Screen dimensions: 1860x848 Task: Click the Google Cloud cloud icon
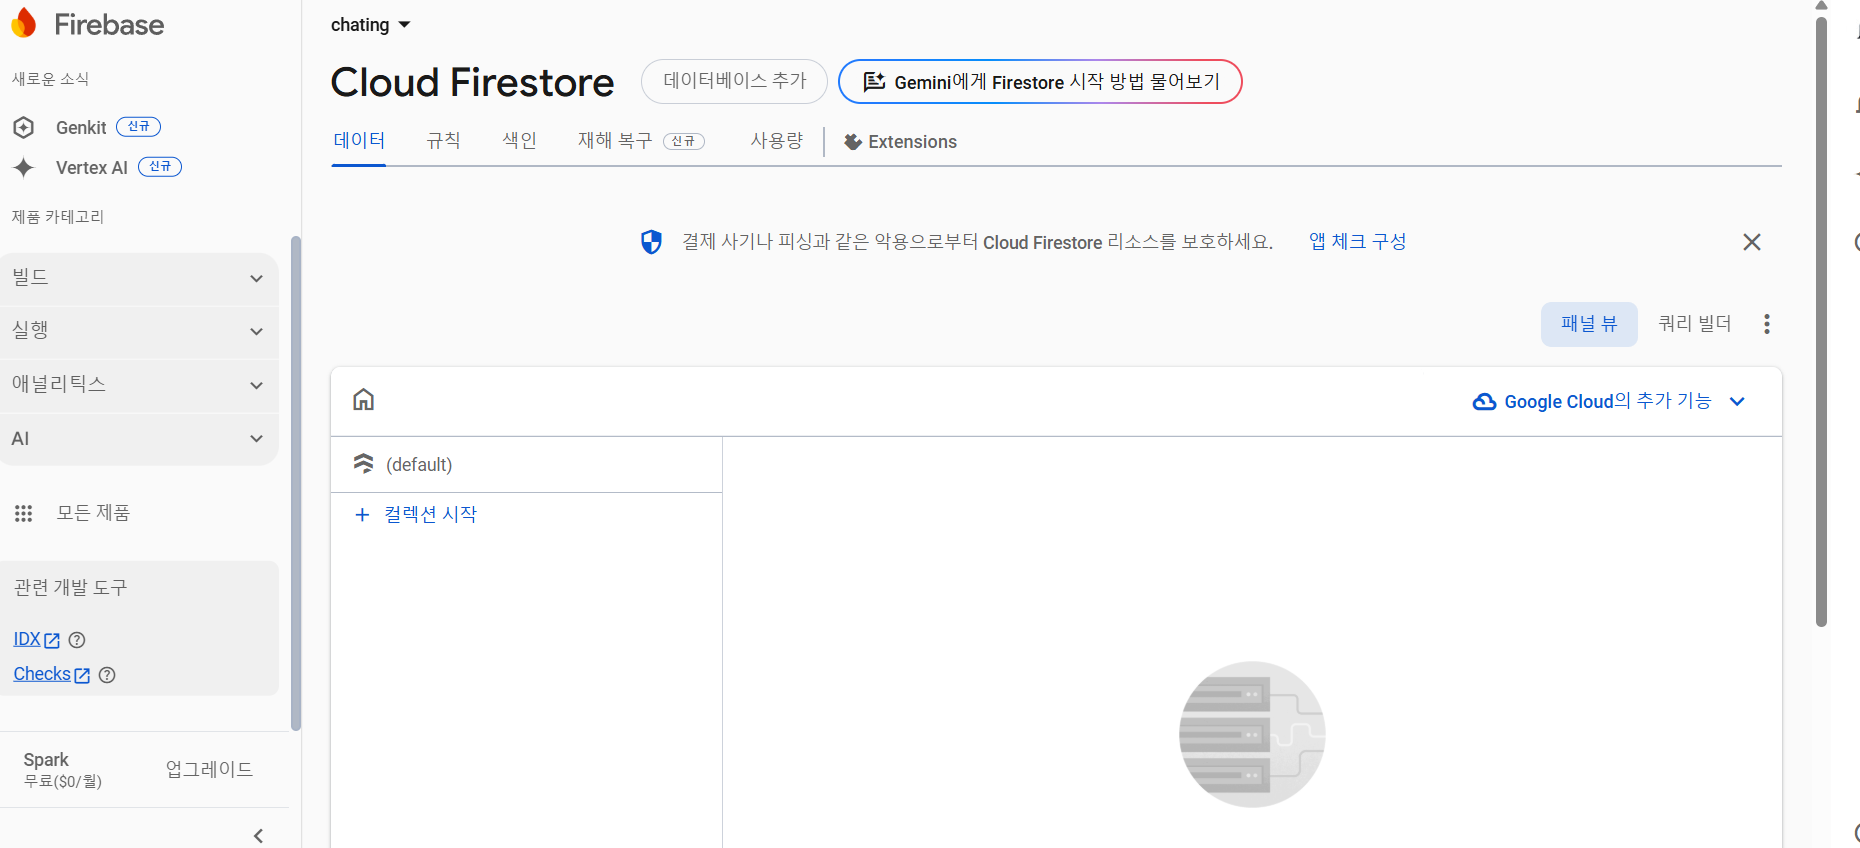pyautogui.click(x=1485, y=402)
